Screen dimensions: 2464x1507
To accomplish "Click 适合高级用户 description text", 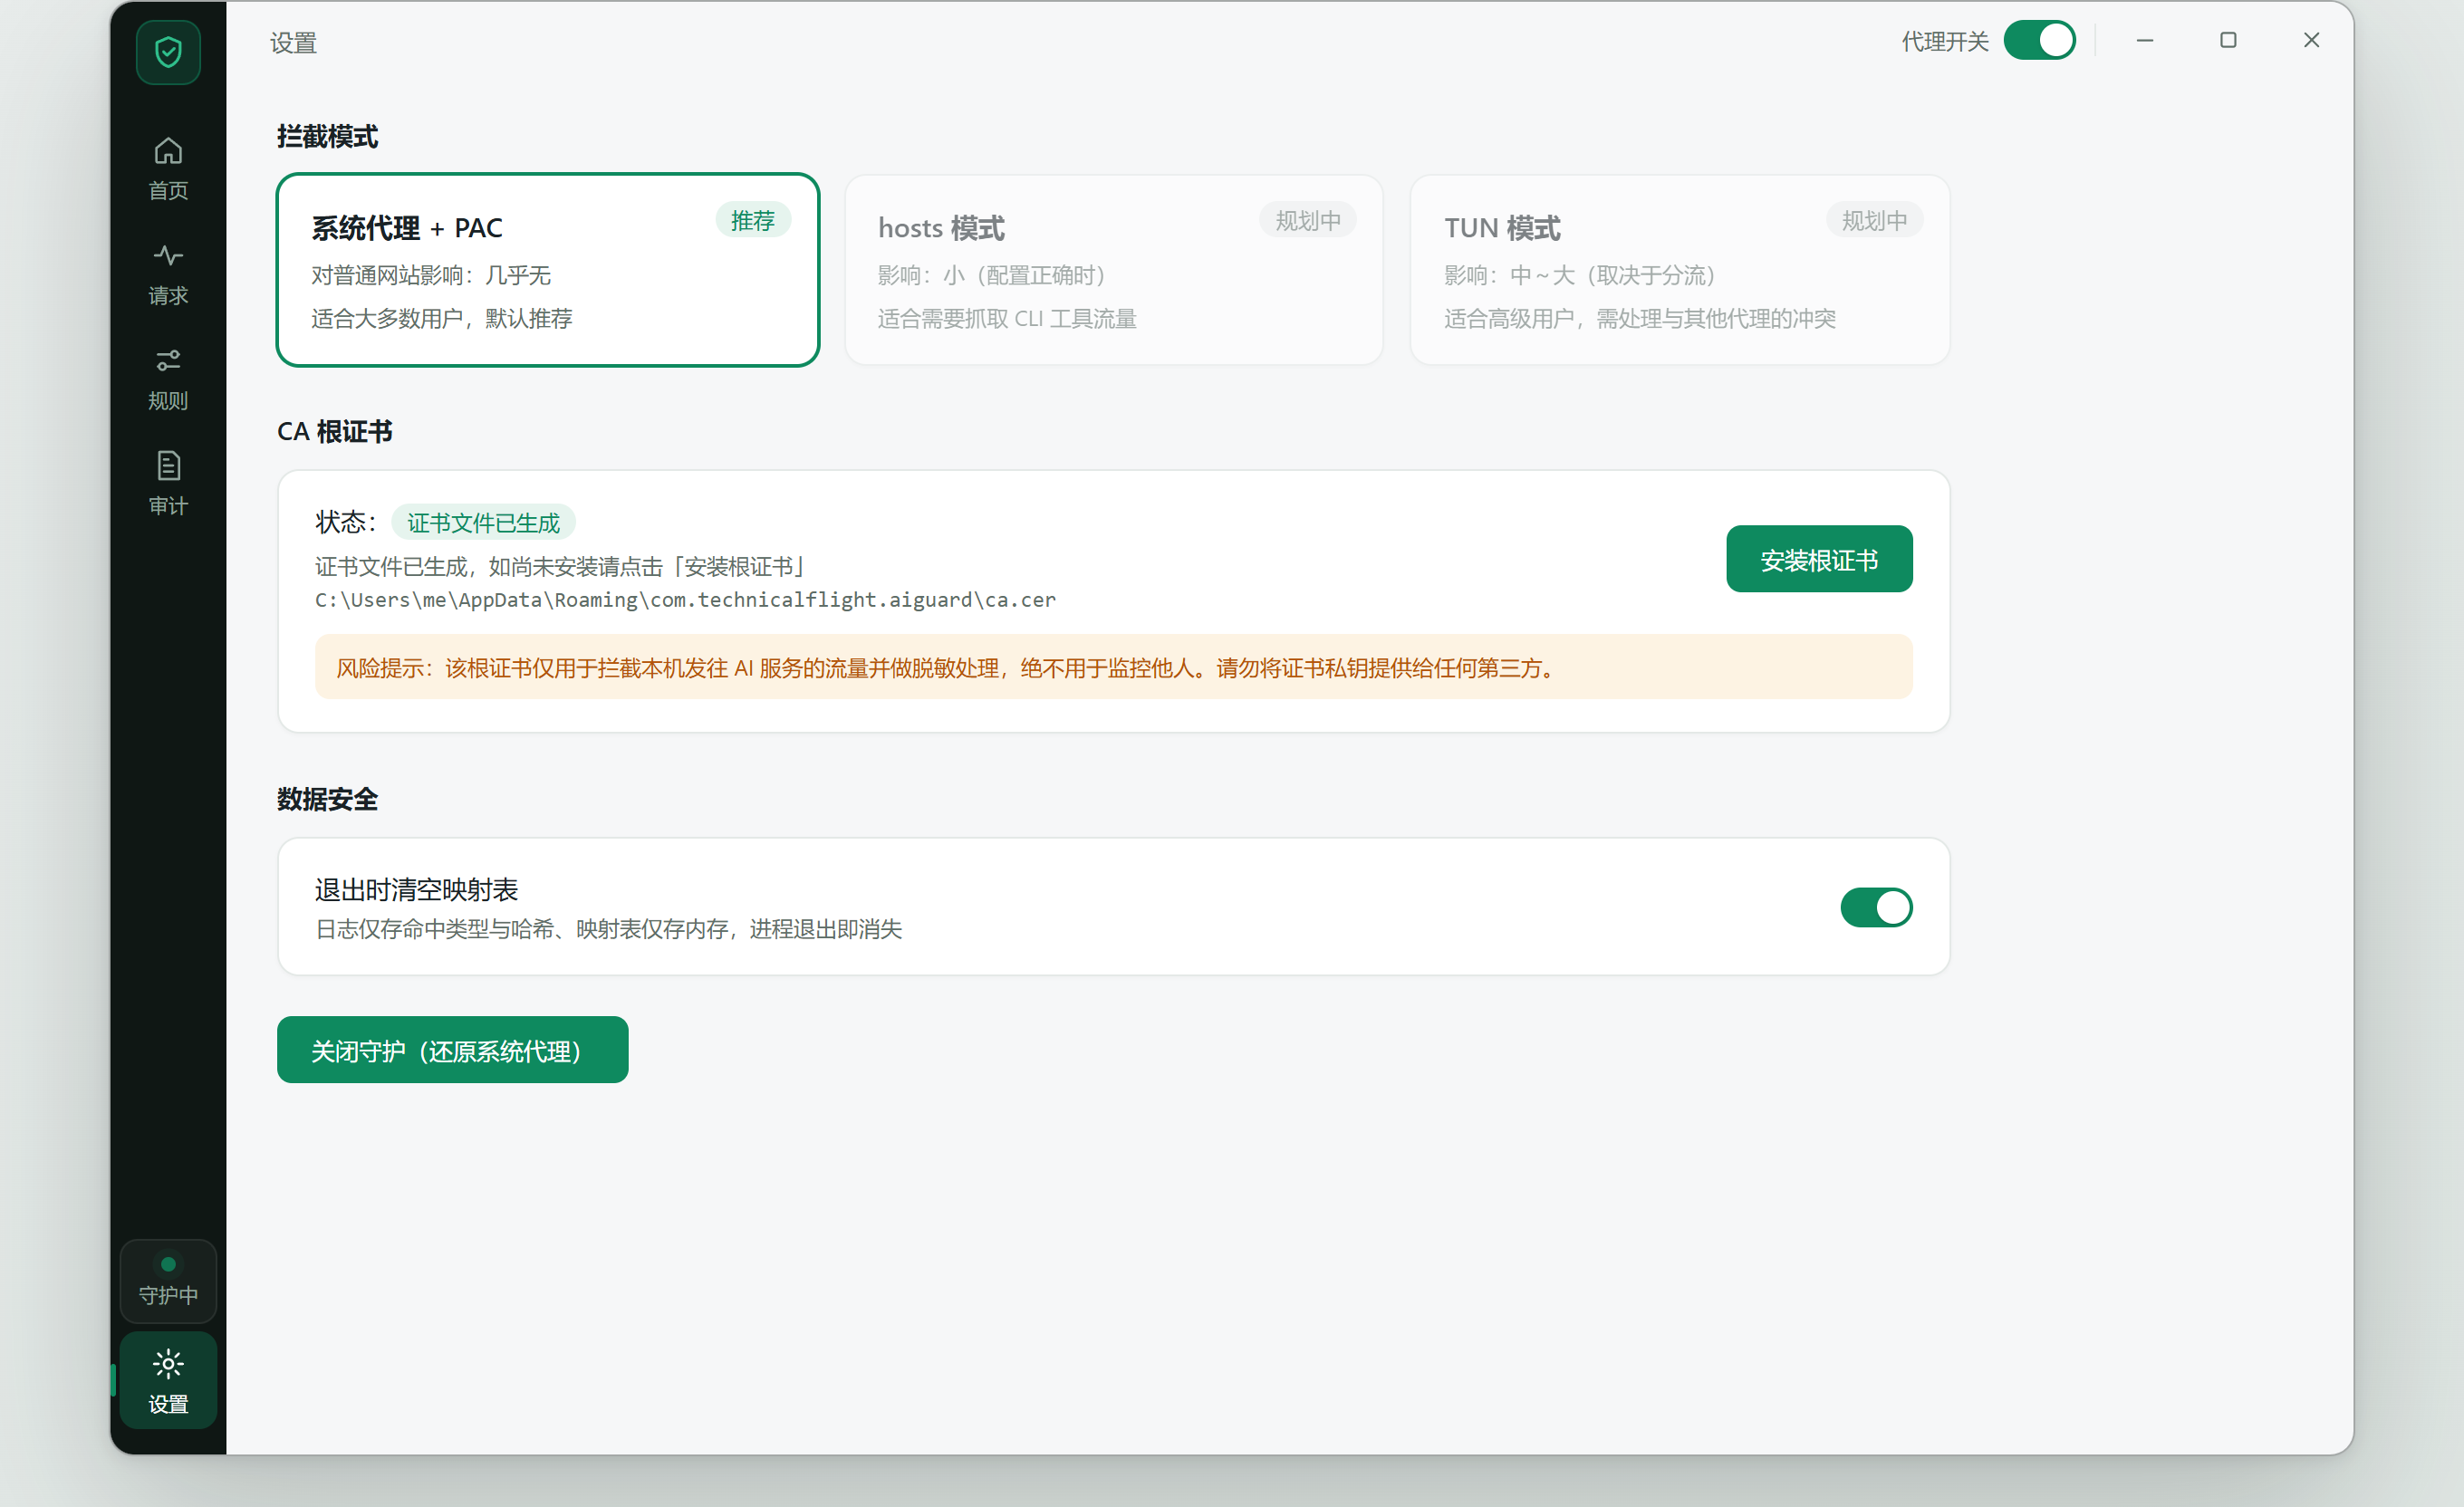I will [1640, 319].
